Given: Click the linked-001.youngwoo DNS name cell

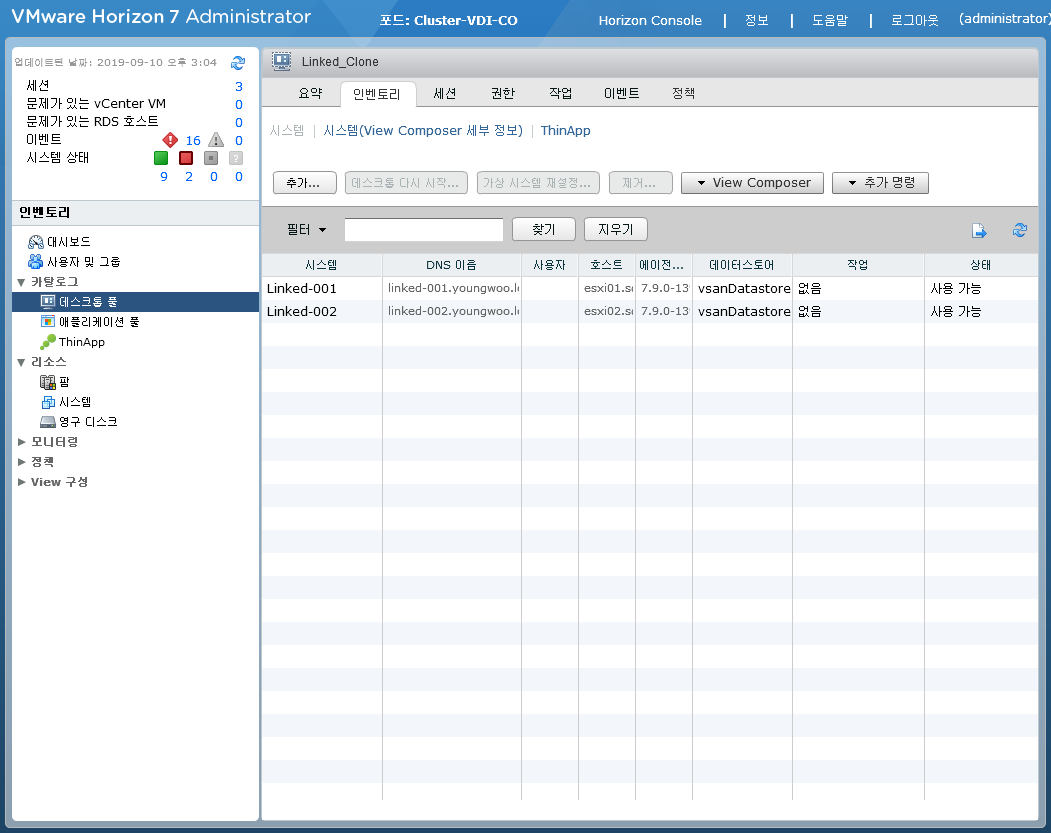Looking at the screenshot, I should tap(453, 288).
